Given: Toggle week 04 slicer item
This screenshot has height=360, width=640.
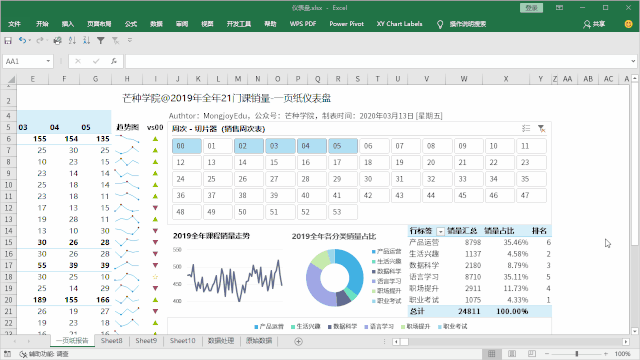Looking at the screenshot, I should (x=312, y=146).
